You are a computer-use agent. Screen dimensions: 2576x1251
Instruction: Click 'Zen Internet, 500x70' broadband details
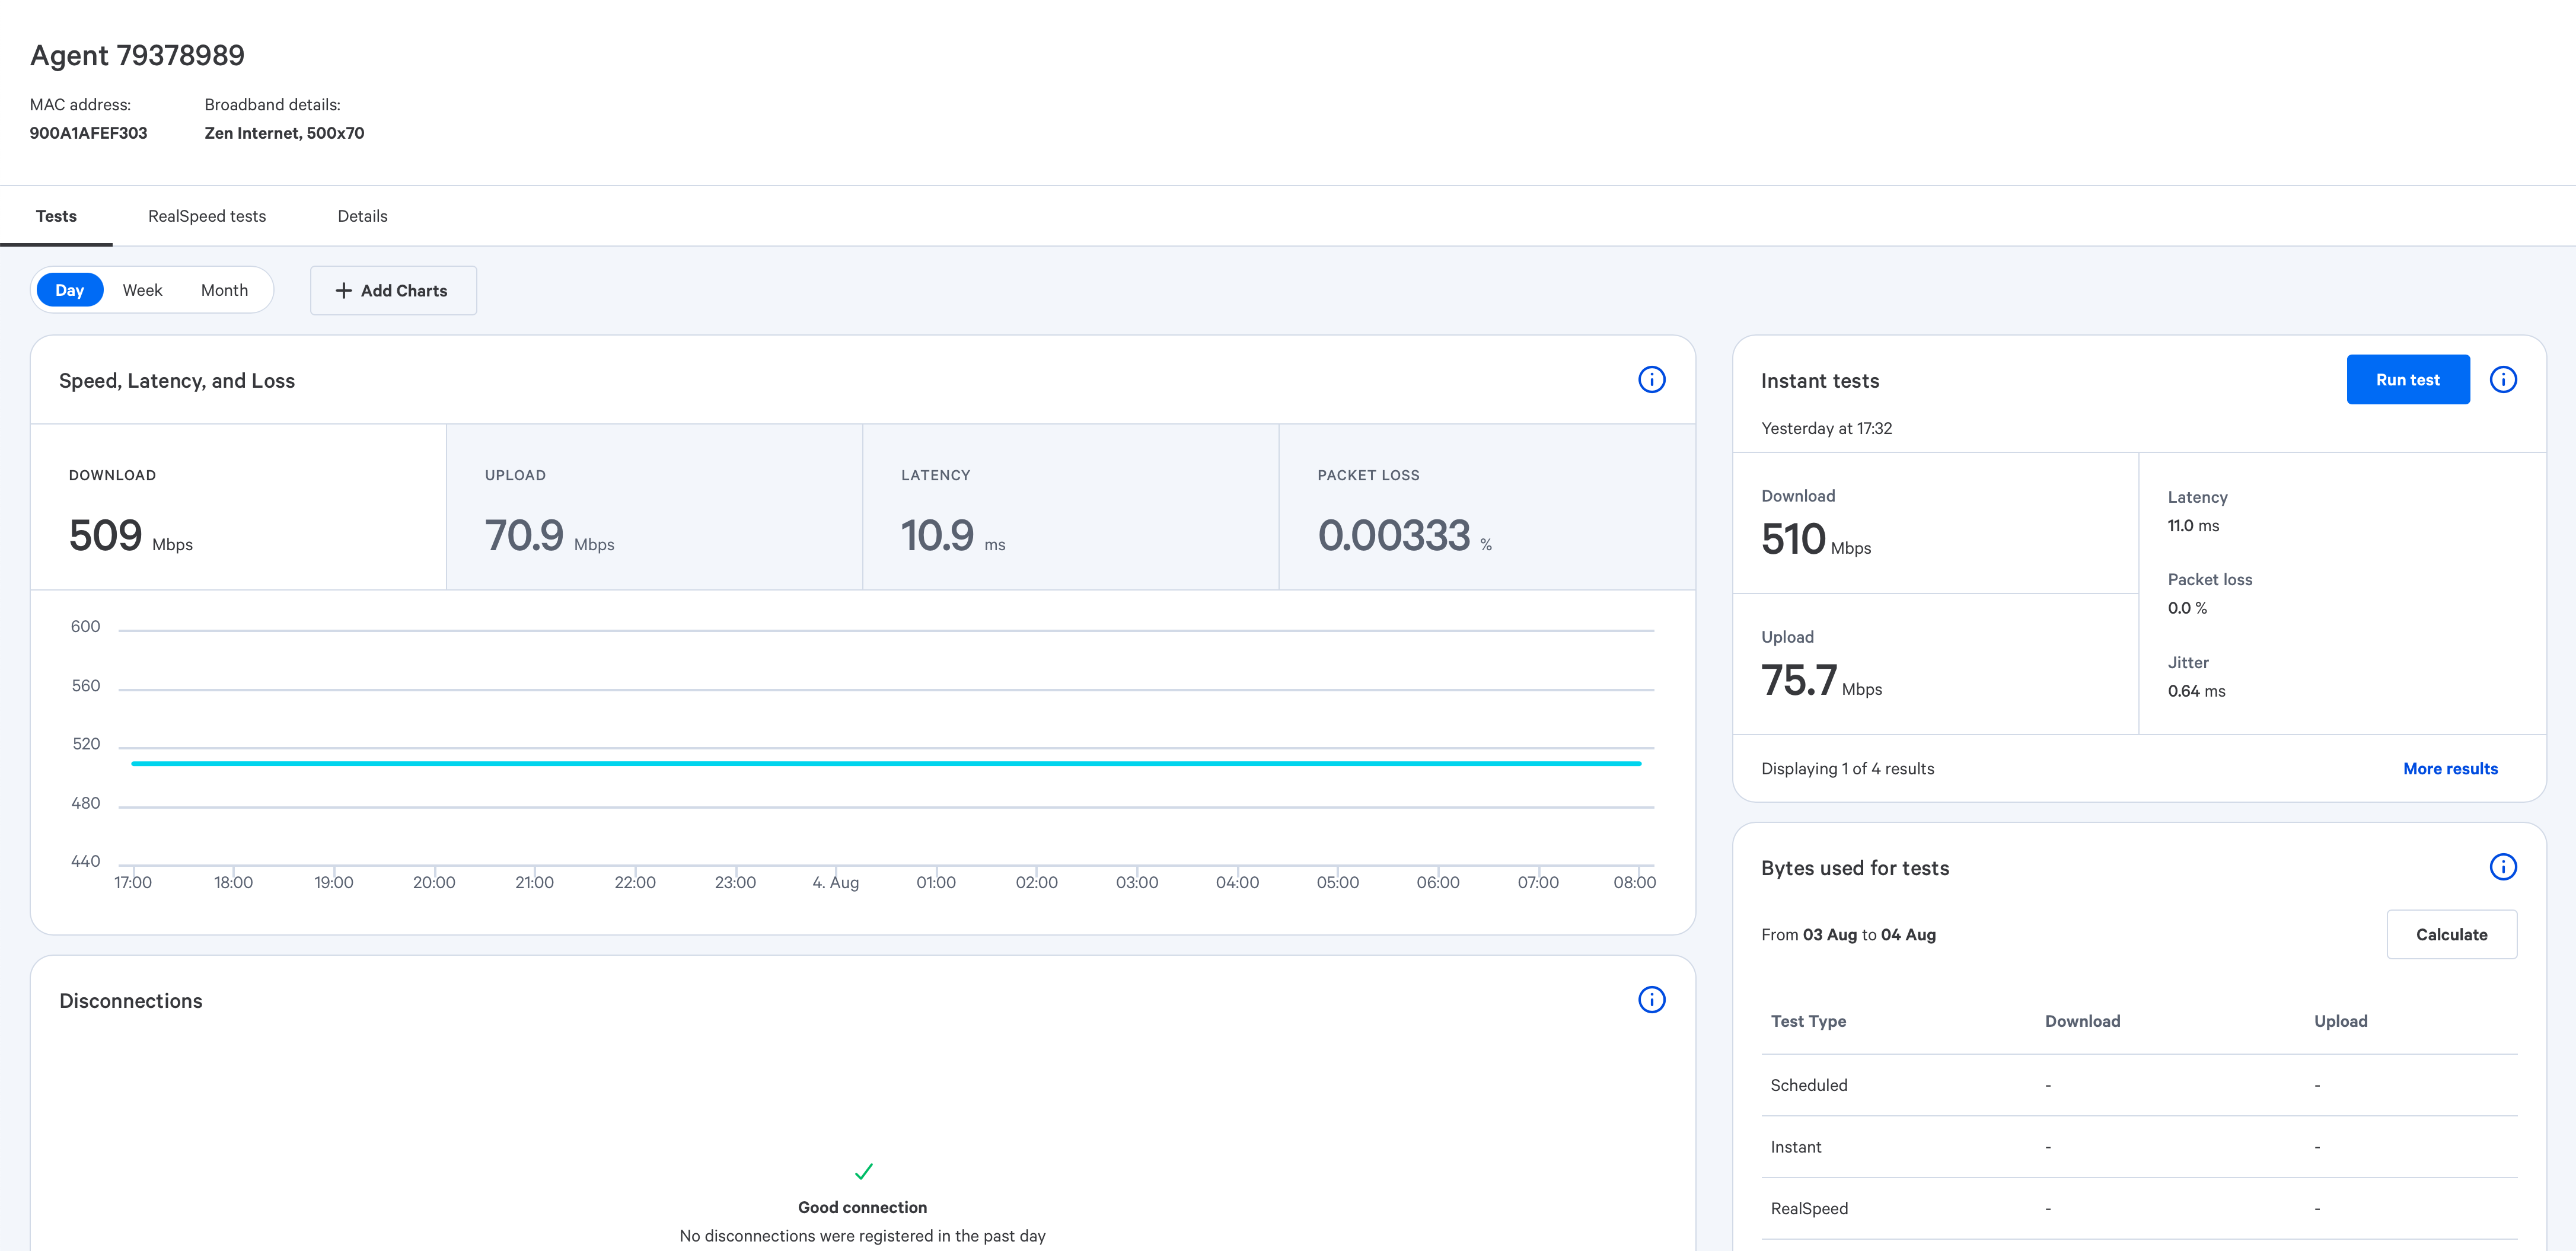coord(284,133)
